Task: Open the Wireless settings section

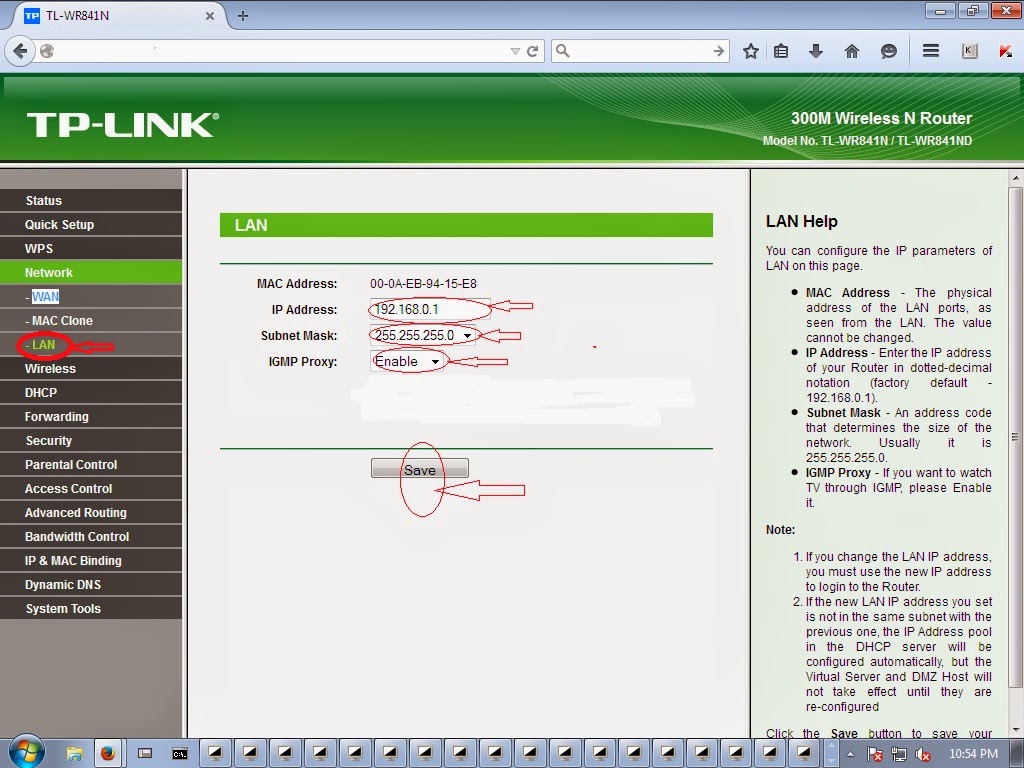Action: point(50,368)
